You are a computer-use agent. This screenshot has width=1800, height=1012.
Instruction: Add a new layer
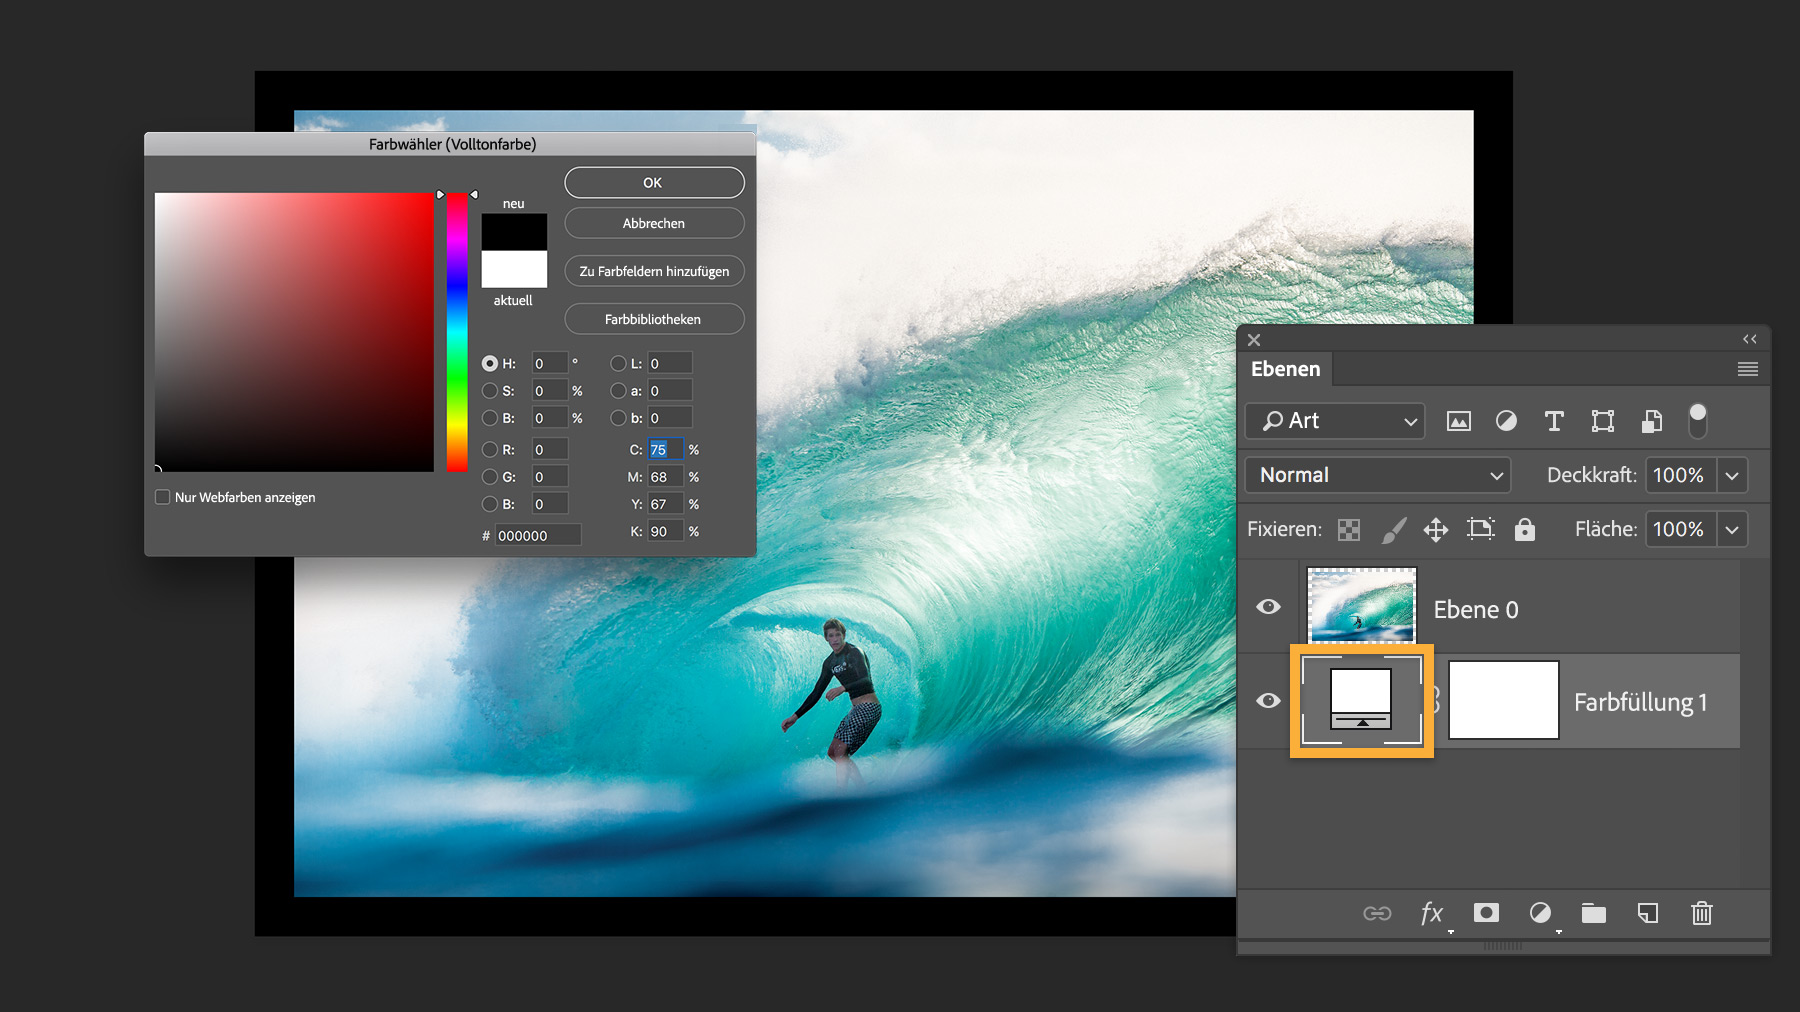coord(1647,913)
